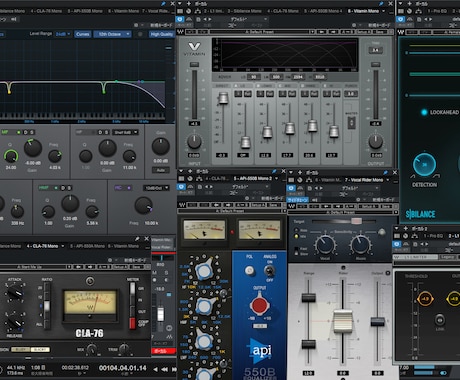Select the 4 - CLA-76 Mono tab in Pro EQ window
The image size is (460, 380).
(x=46, y=11)
